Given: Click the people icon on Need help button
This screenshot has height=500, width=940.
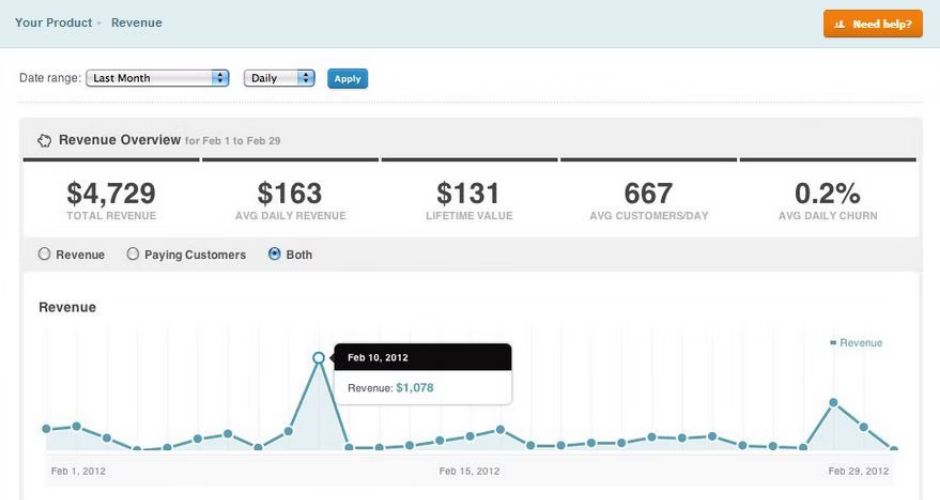Looking at the screenshot, I should tap(840, 24).
